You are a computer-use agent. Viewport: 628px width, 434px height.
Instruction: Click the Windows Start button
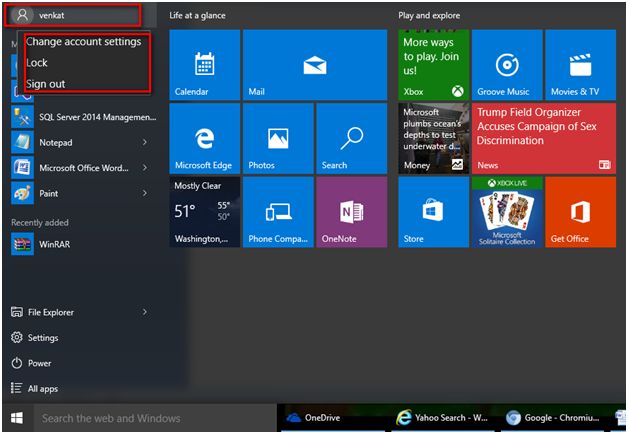(17, 418)
